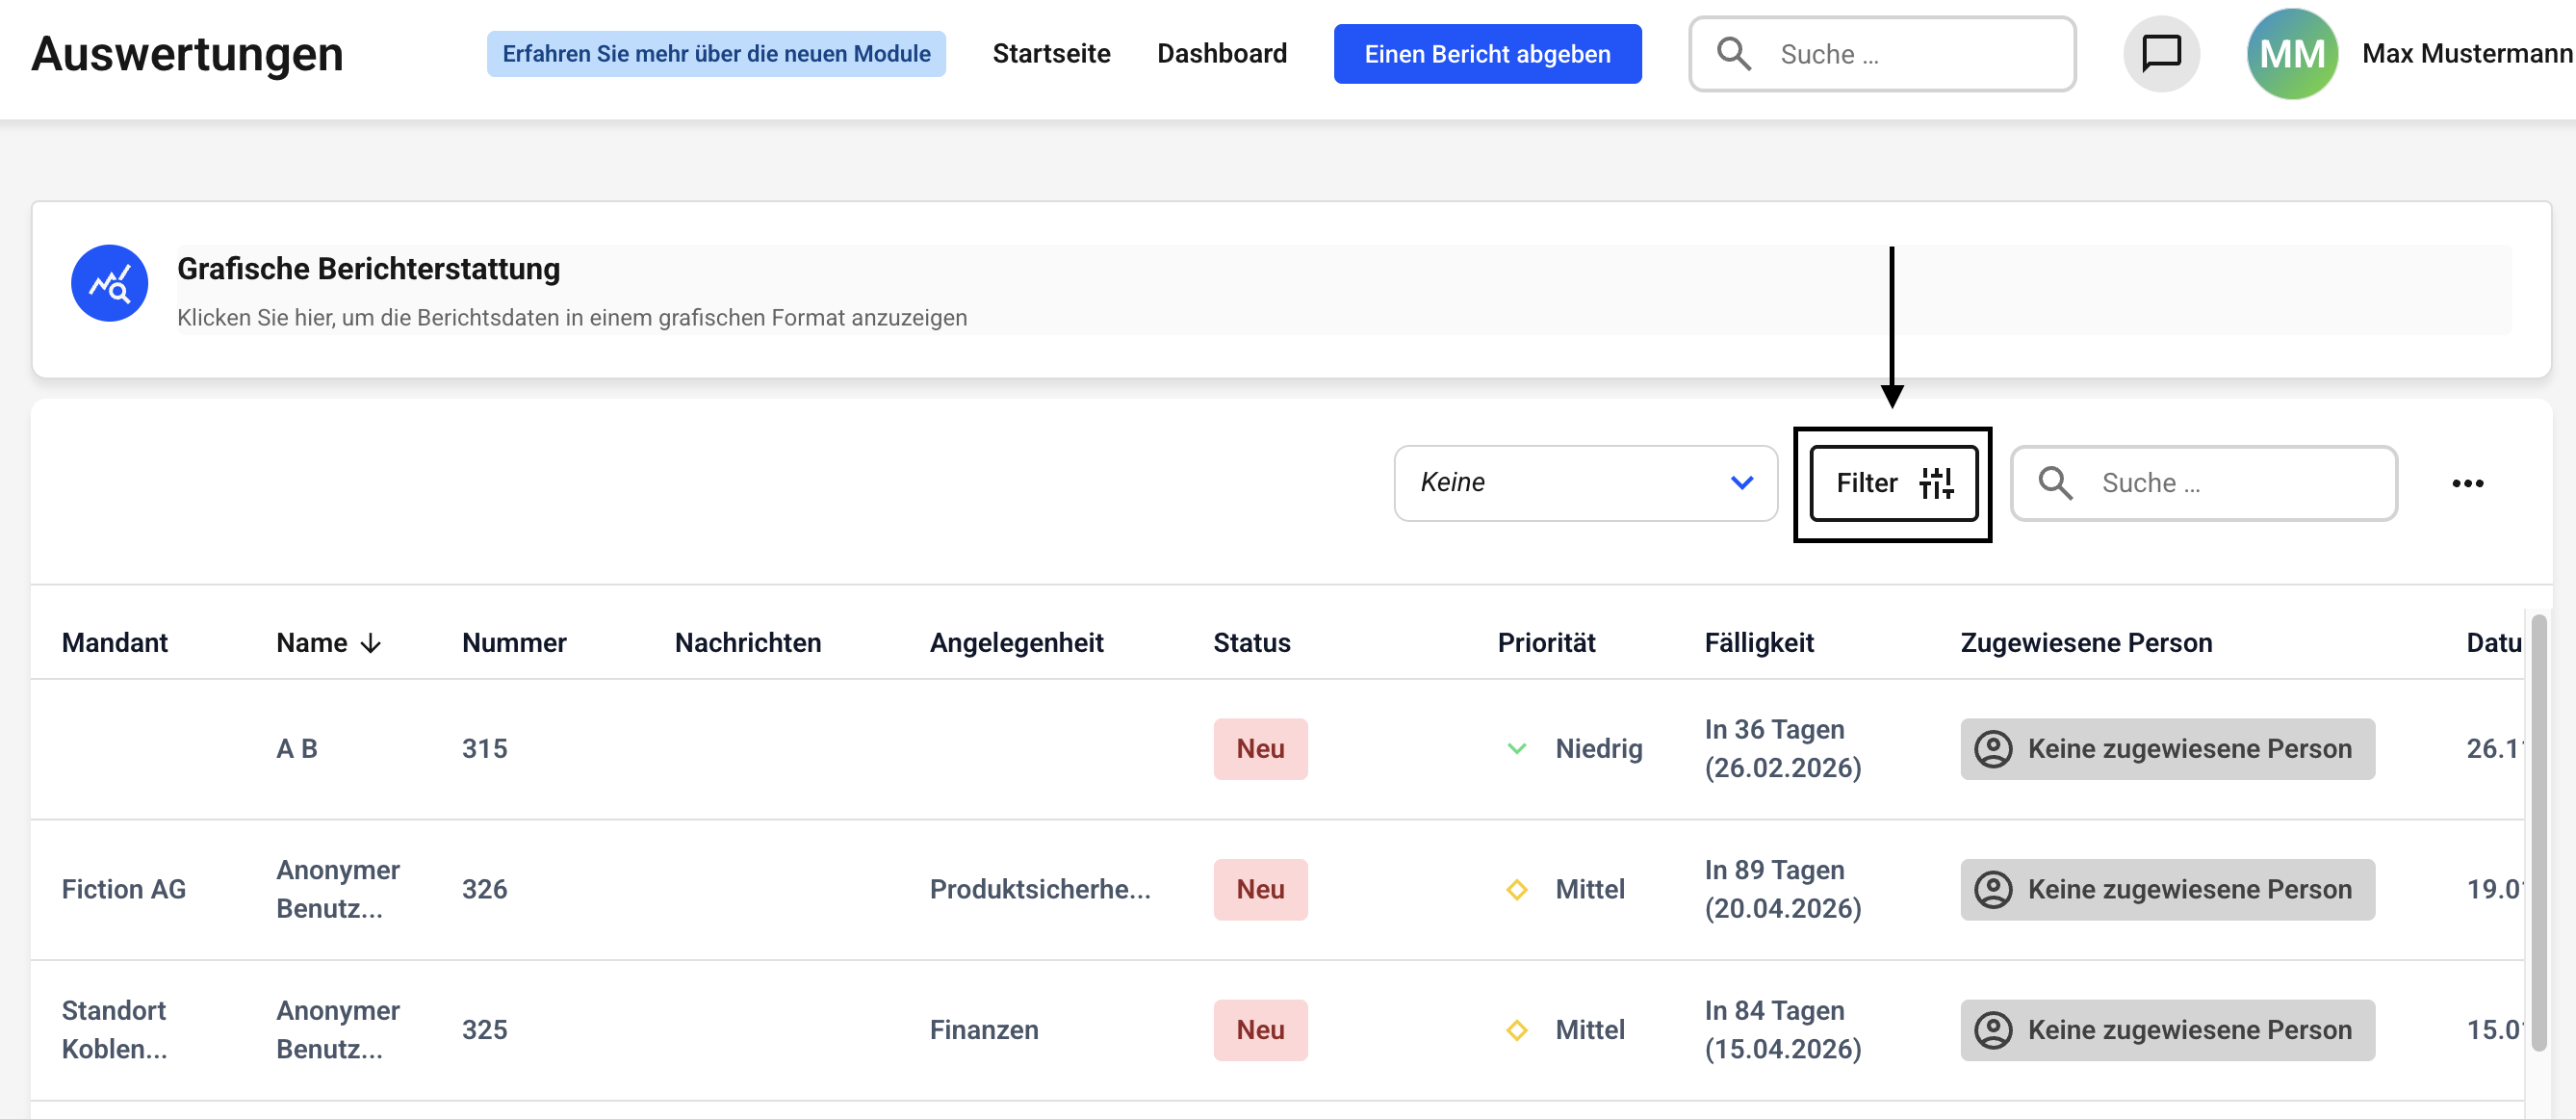Image resolution: width=2576 pixels, height=1119 pixels.
Task: Click magnifier icon in table search
Action: point(2055,483)
